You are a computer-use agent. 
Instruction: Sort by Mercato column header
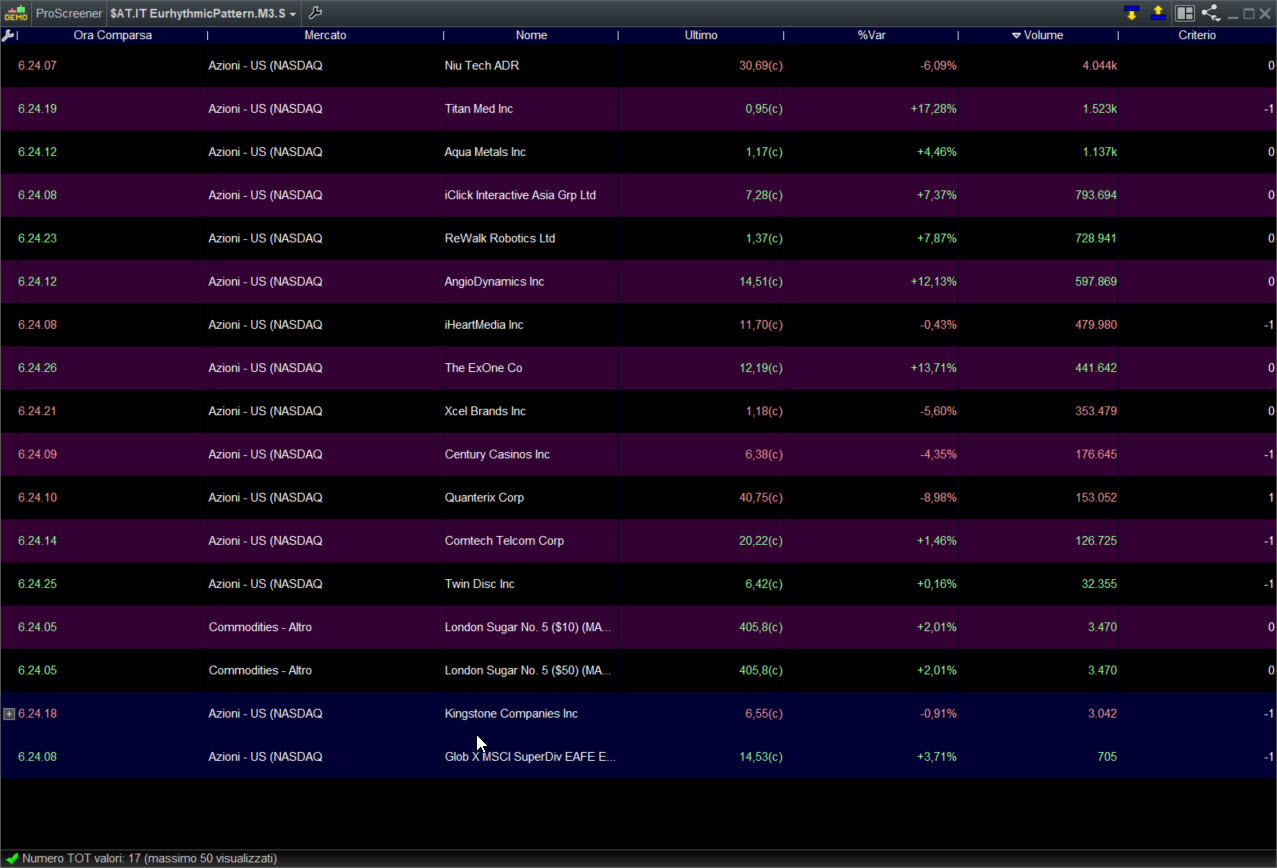(x=325, y=35)
